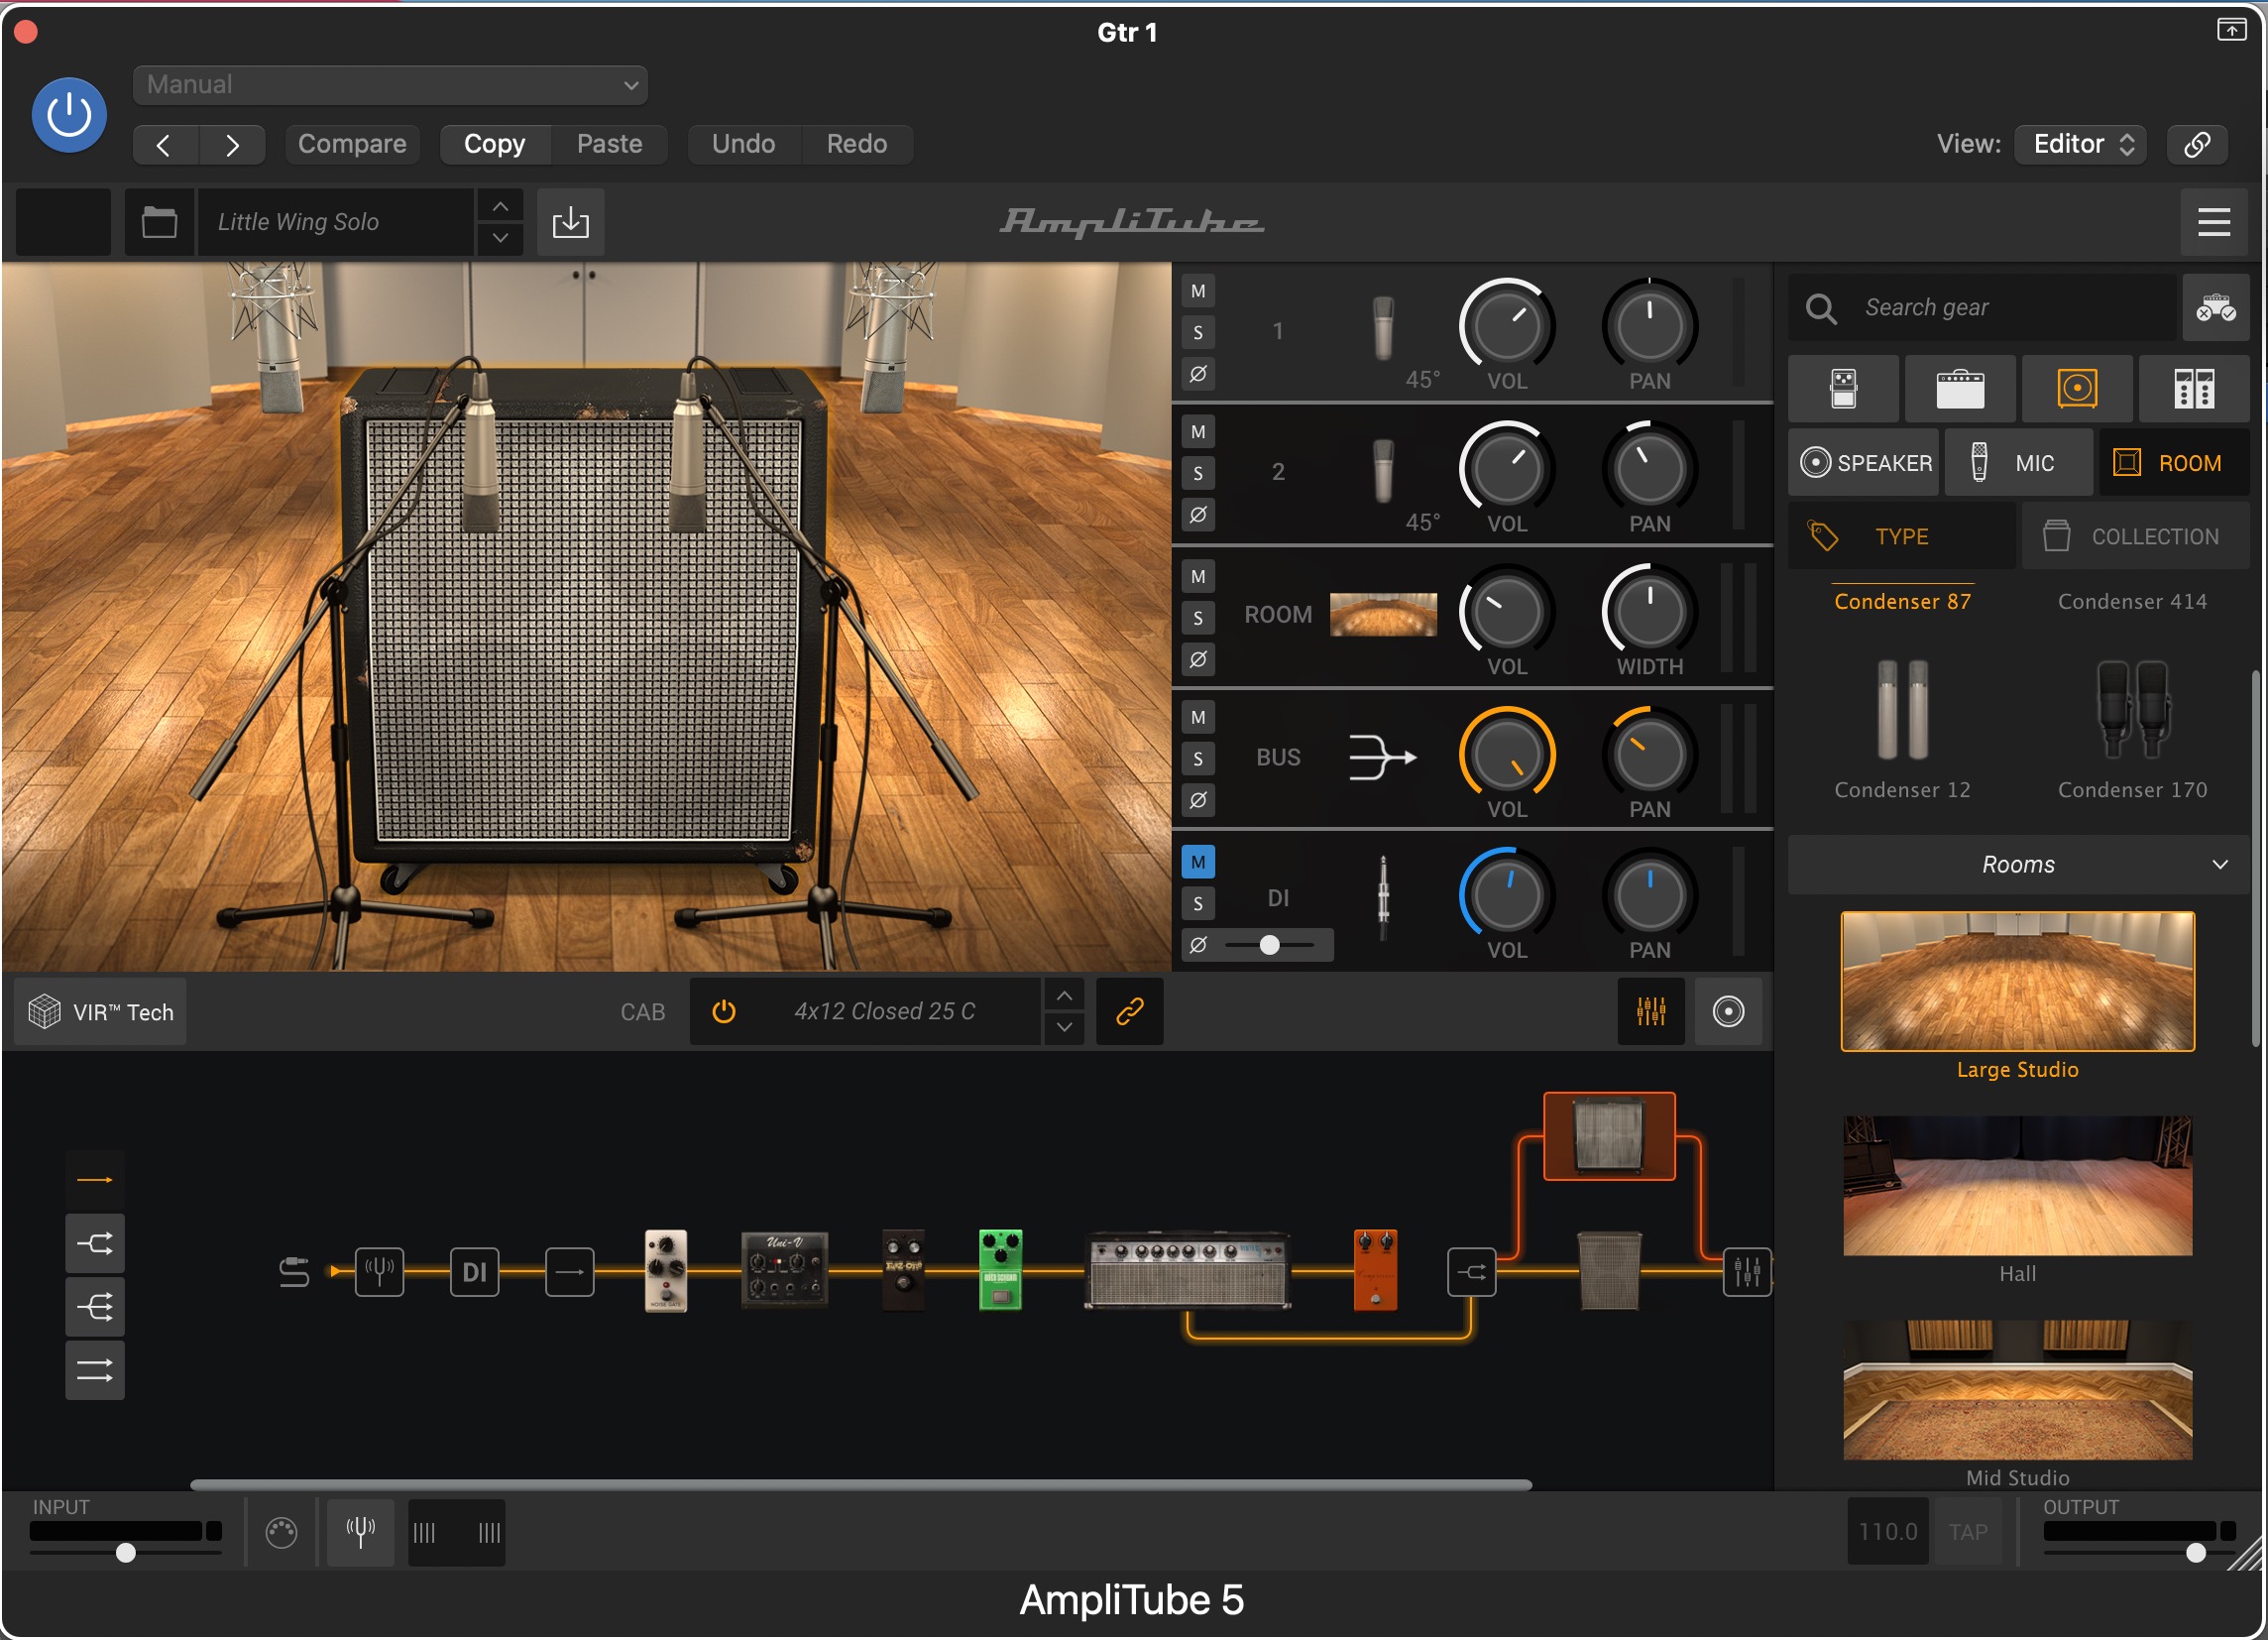The height and width of the screenshot is (1640, 2268).
Task: Click the save preset download icon
Action: 570,222
